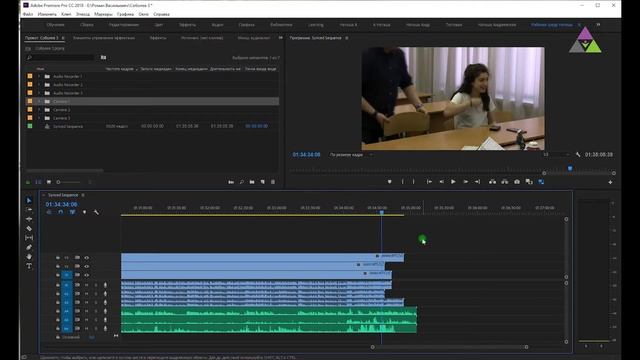This screenshot has width=640, height=360.
Task: Open the Клип menu
Action: [66, 14]
